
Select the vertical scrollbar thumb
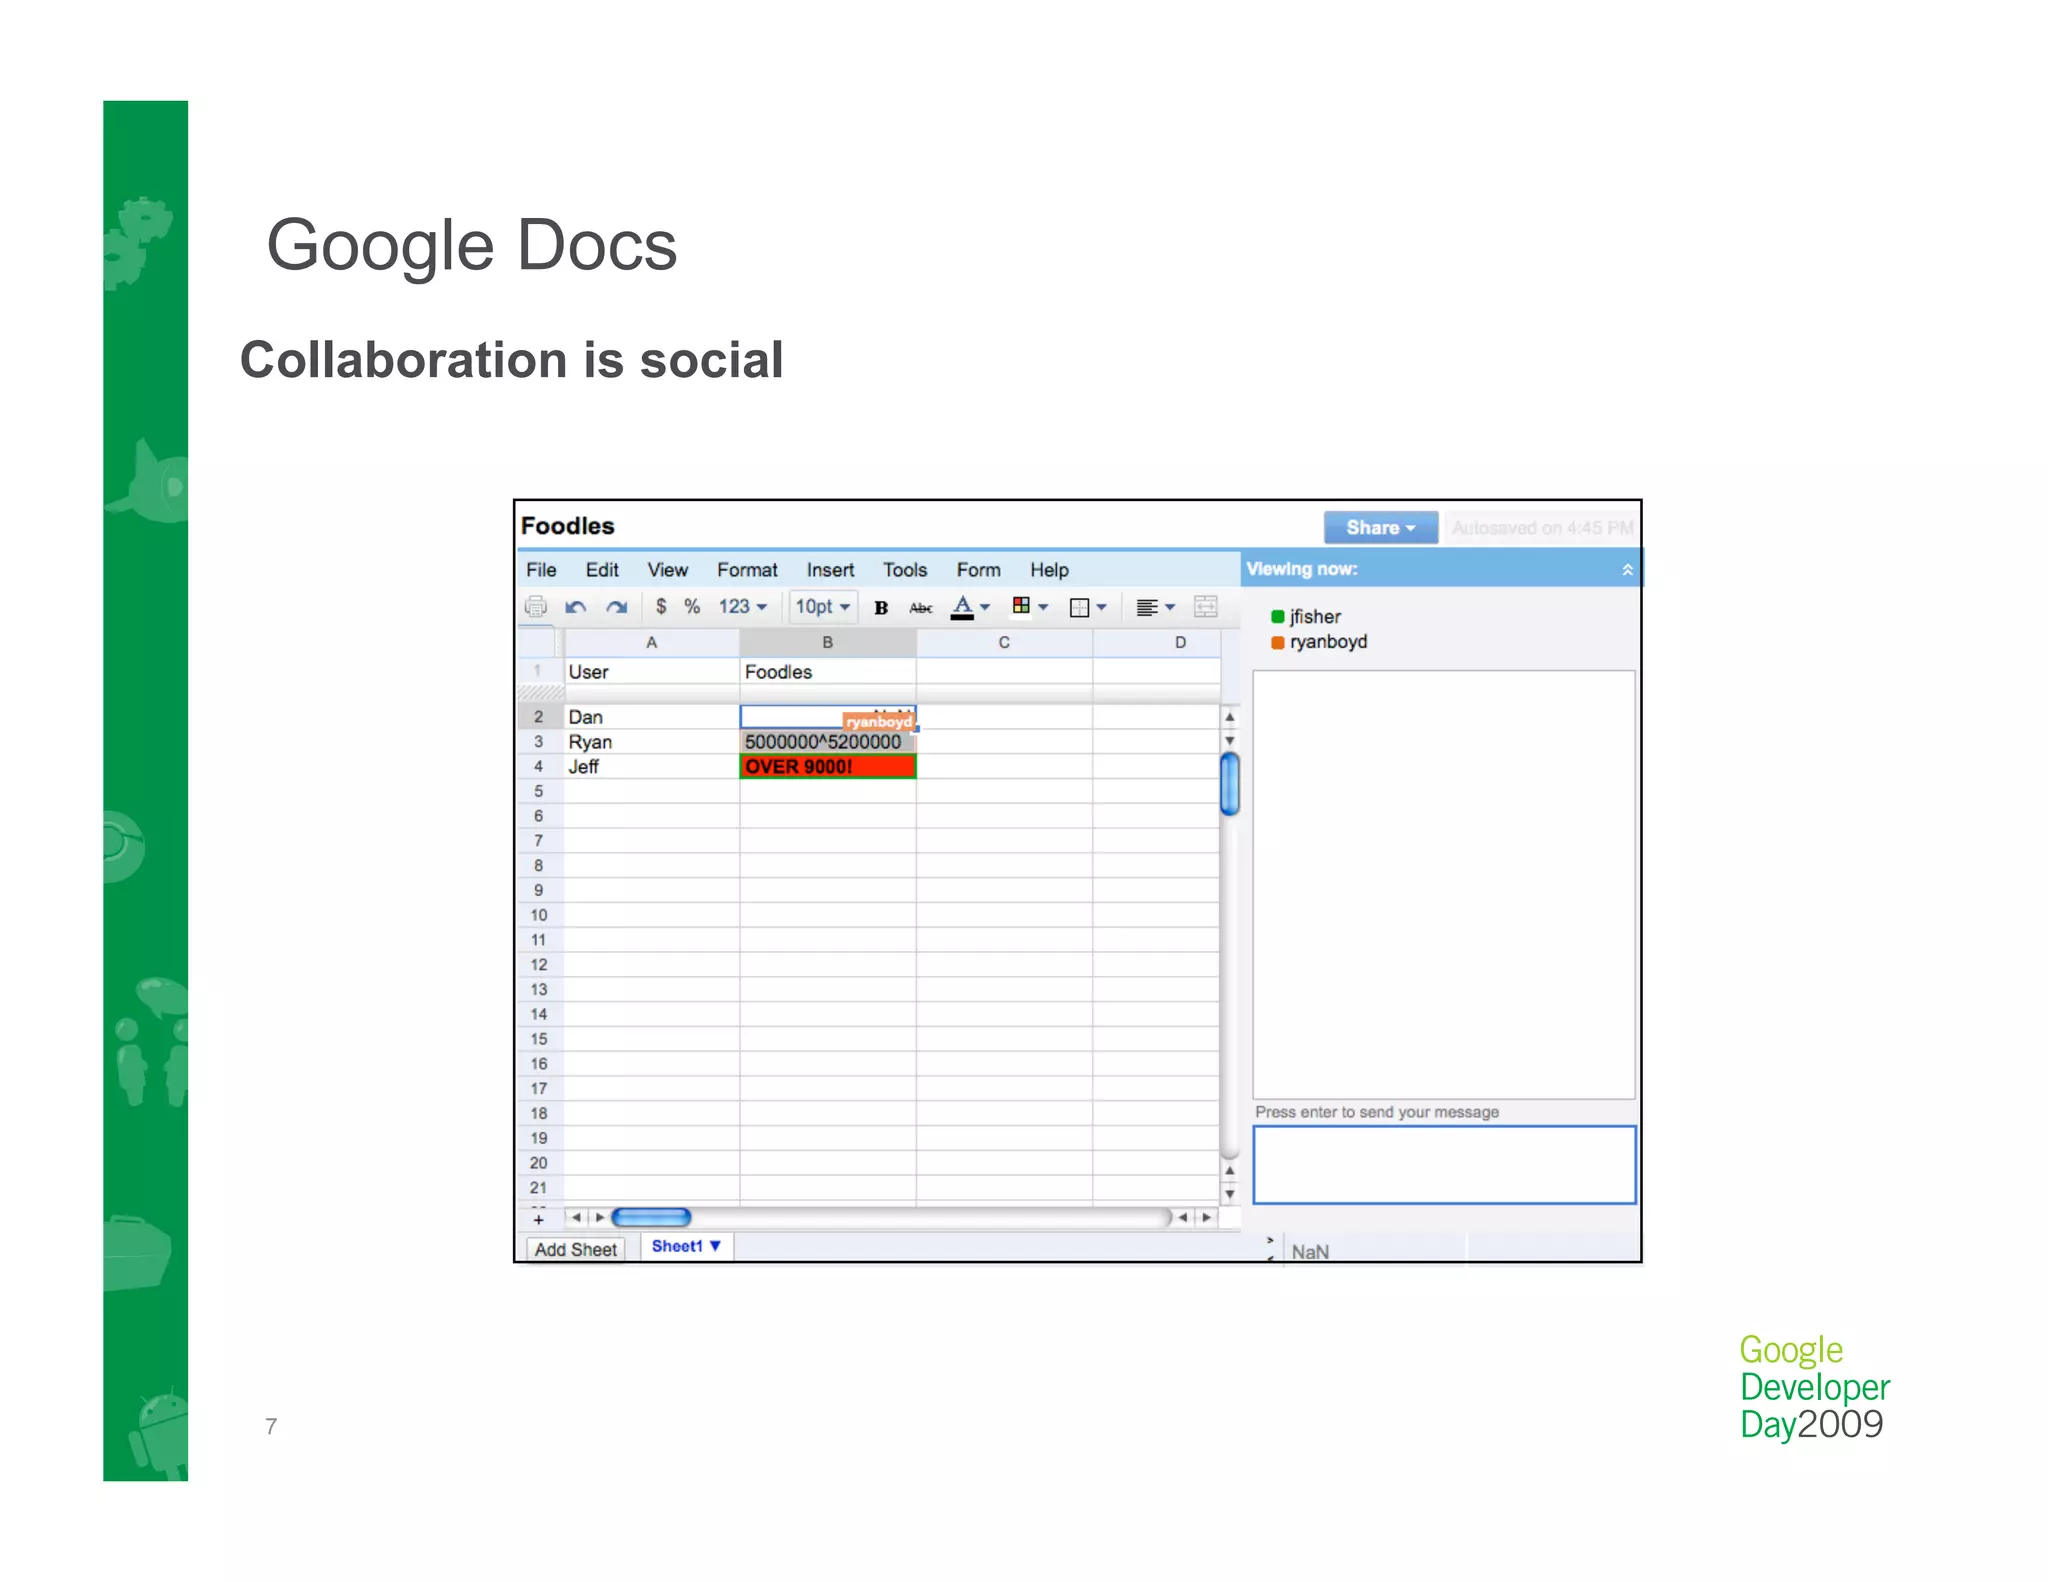tap(1230, 784)
